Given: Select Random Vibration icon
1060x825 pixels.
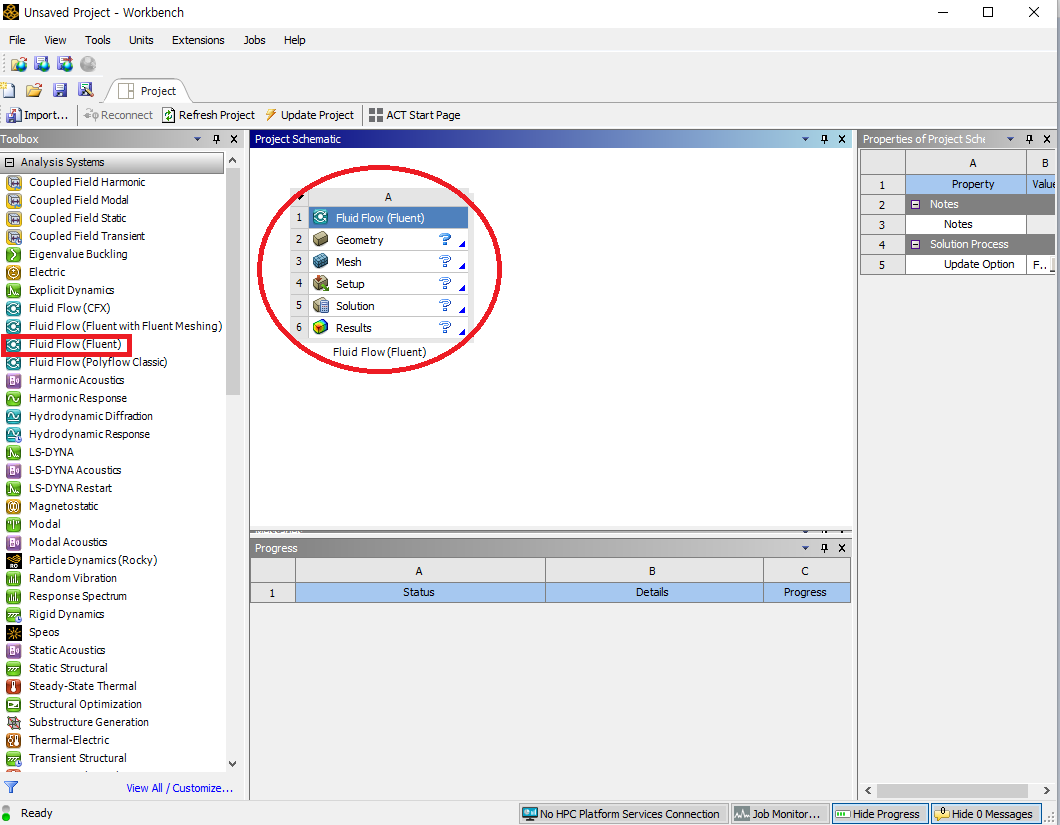Looking at the screenshot, I should (14, 578).
